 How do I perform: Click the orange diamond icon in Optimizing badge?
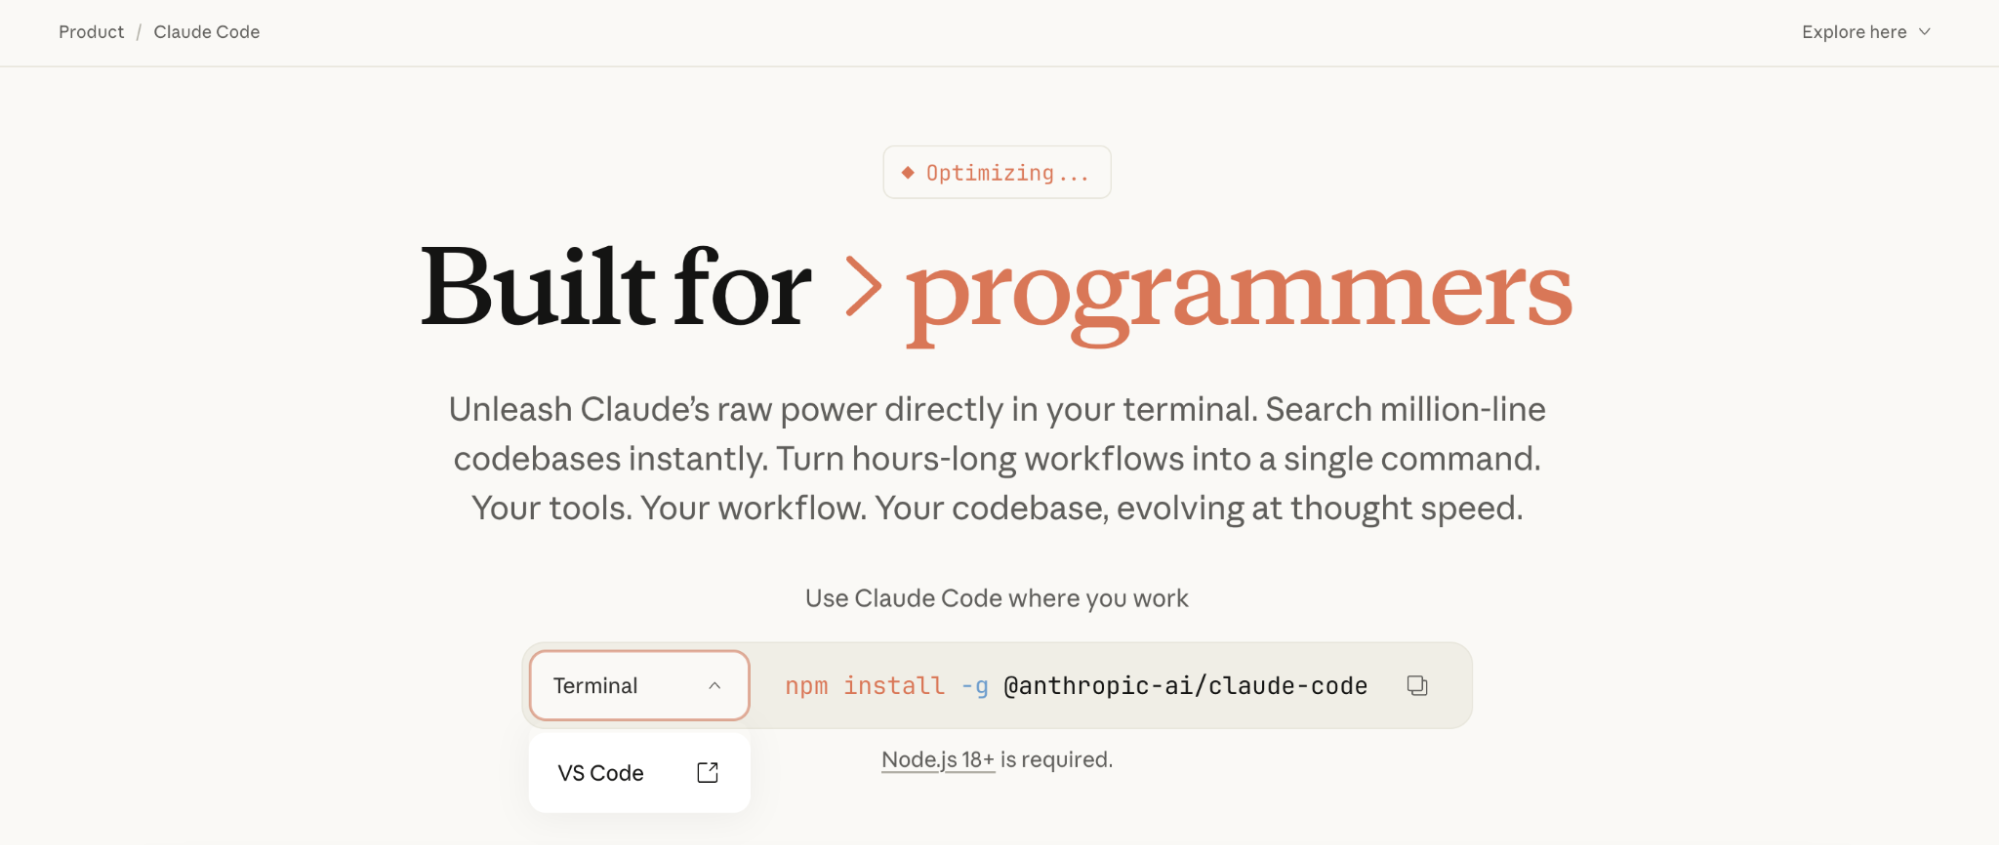point(908,172)
